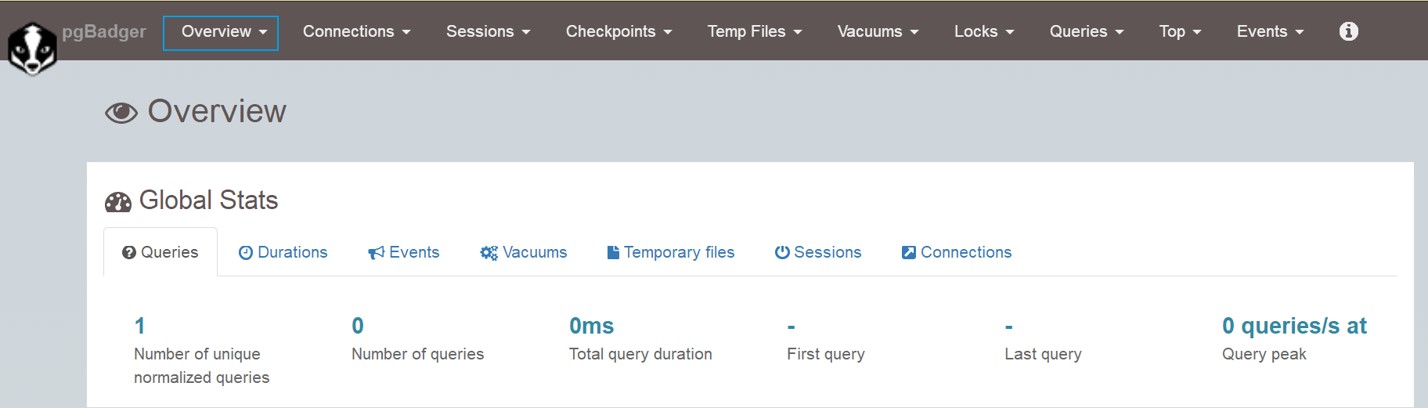
Task: Select the Queries tab in Global Stats
Action: pyautogui.click(x=160, y=252)
